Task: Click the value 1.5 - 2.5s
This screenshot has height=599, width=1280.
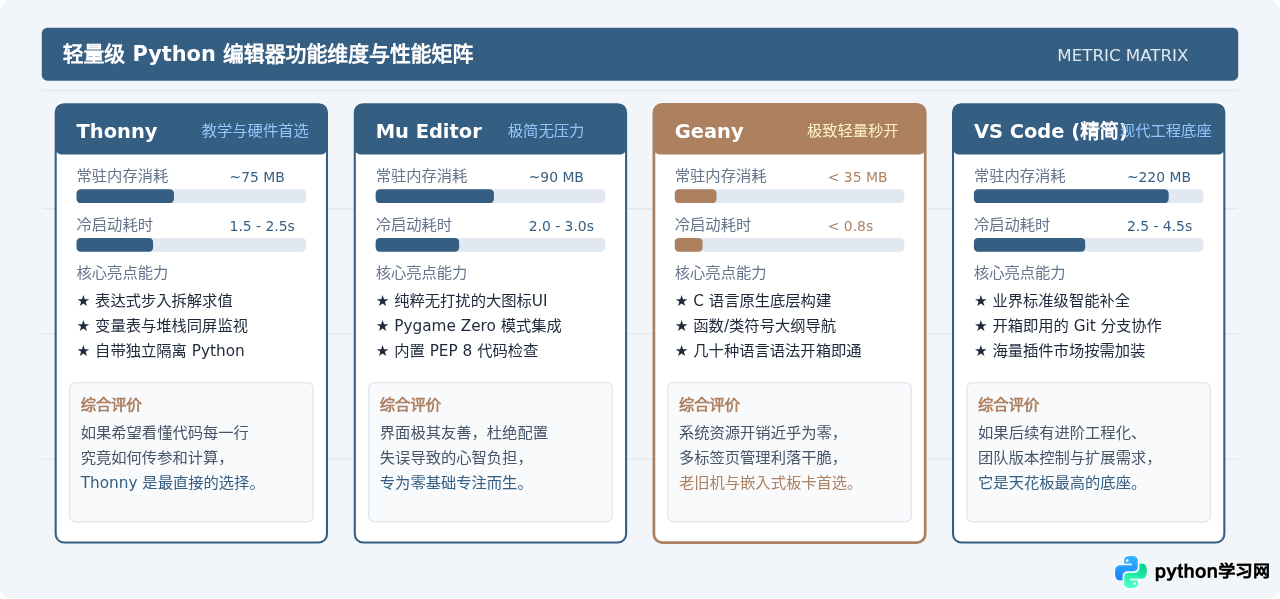Action: click(262, 226)
